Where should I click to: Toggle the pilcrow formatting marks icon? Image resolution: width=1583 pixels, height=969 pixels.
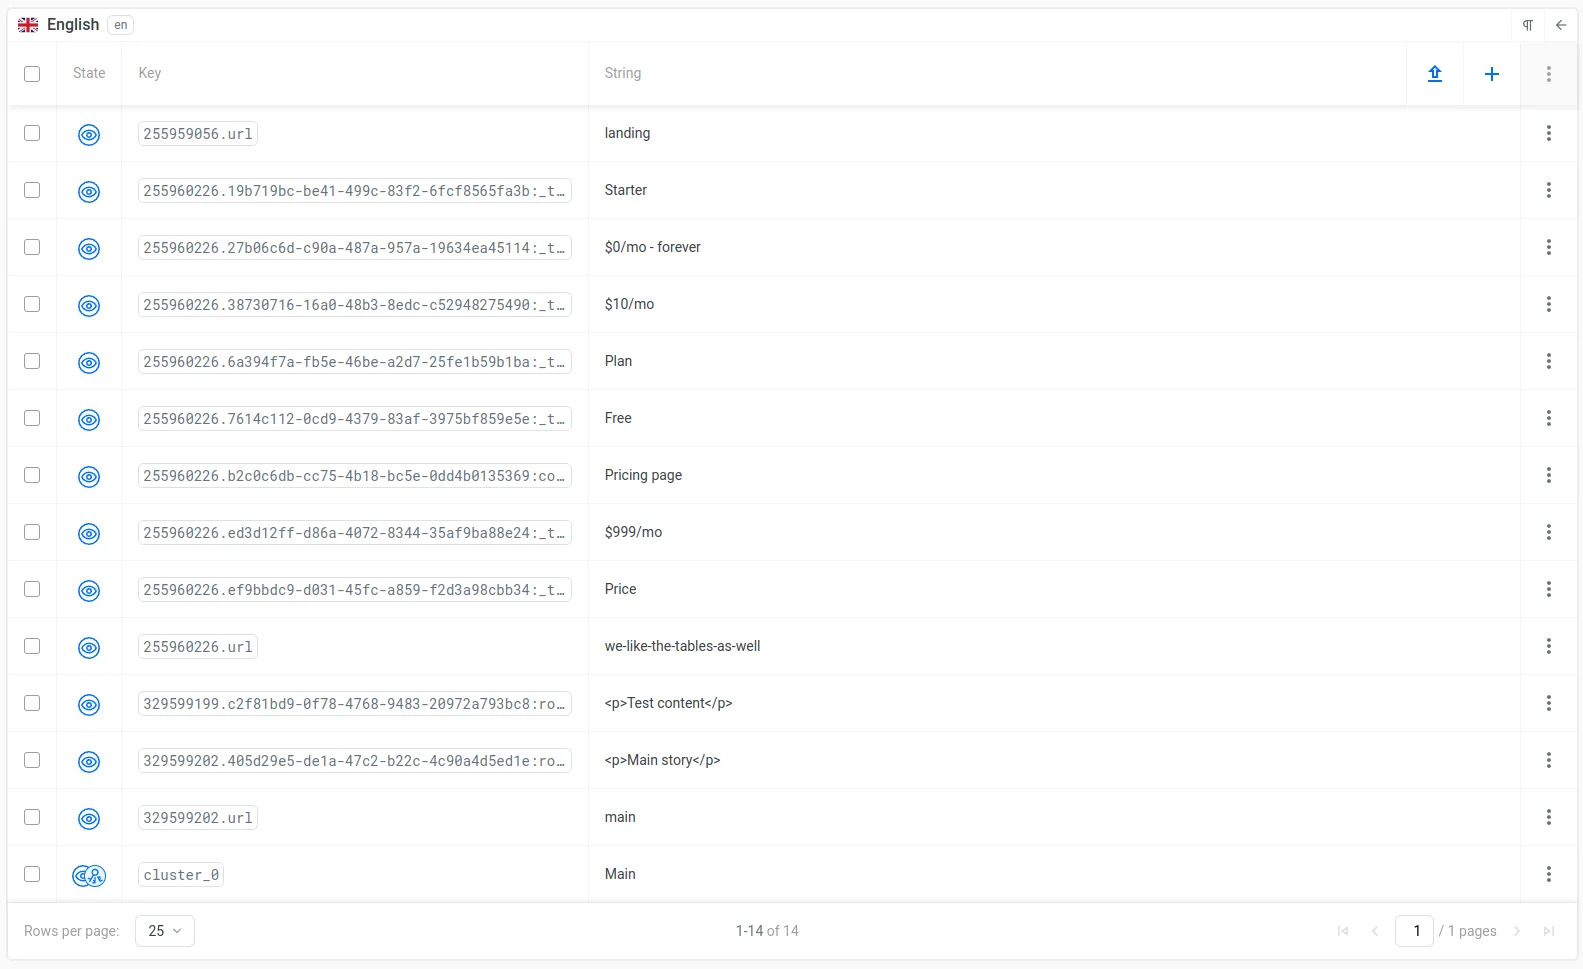pos(1527,25)
